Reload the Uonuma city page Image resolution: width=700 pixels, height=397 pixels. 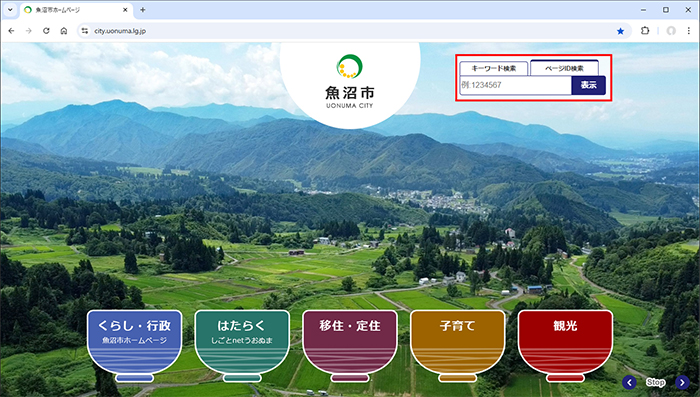click(46, 31)
